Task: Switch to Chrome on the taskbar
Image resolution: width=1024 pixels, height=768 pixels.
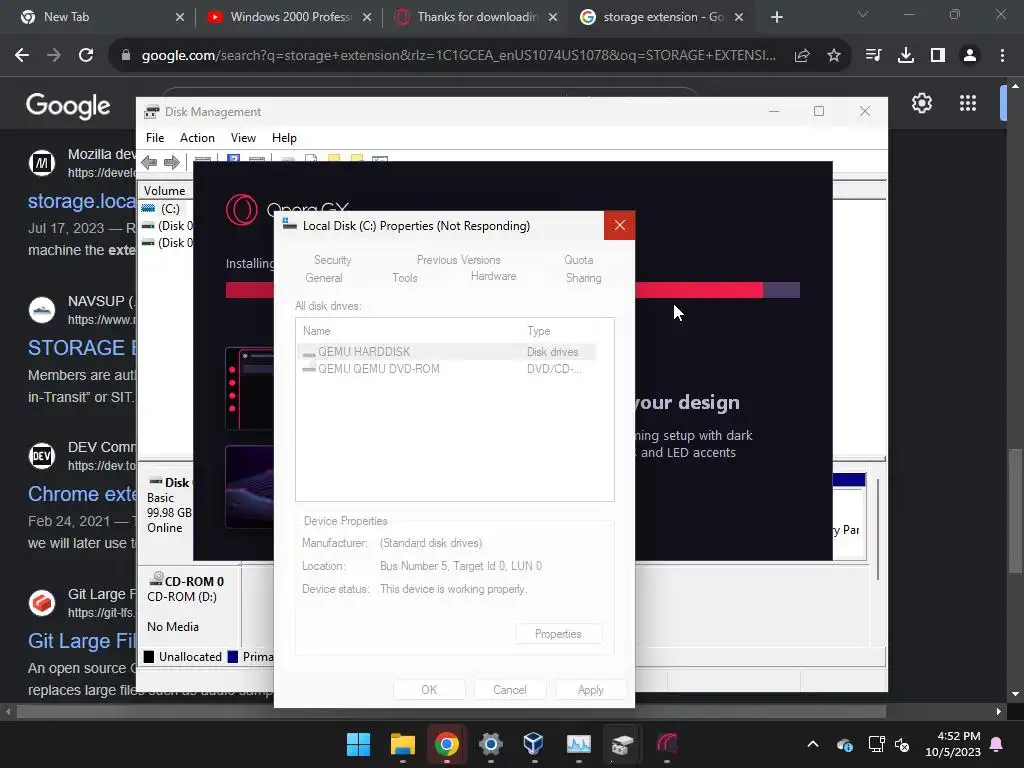Action: [447, 744]
